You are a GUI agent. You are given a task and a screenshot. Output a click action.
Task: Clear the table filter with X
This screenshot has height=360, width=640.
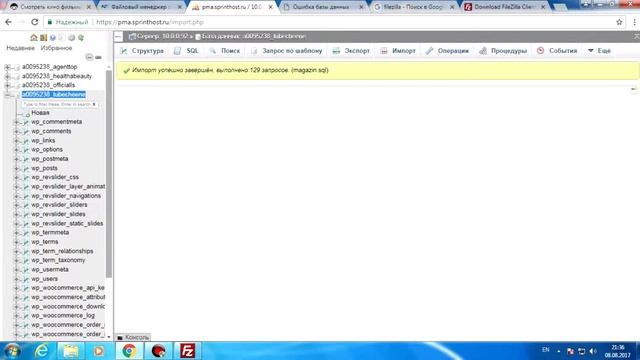94,104
